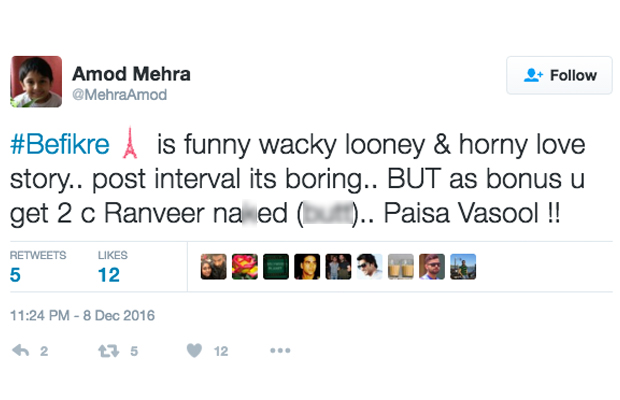
Task: Click the reply arrow icon
Action: pyautogui.click(x=19, y=351)
